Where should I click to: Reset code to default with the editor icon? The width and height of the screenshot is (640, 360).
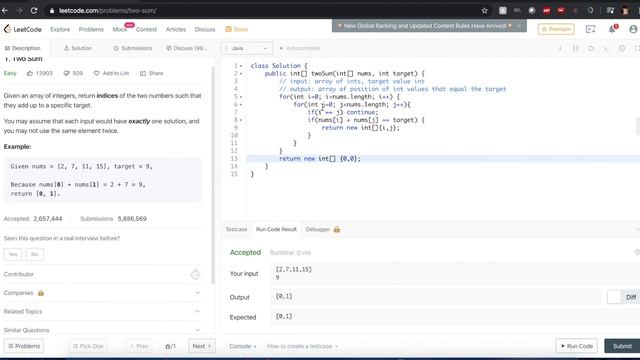591,48
